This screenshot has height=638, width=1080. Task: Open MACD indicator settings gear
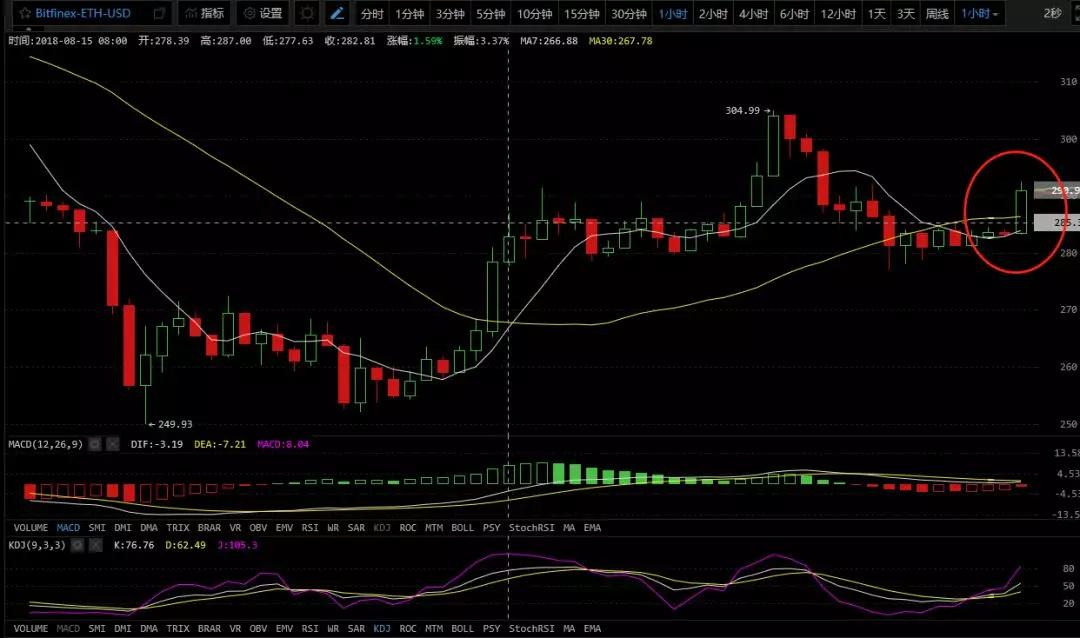tap(94, 444)
